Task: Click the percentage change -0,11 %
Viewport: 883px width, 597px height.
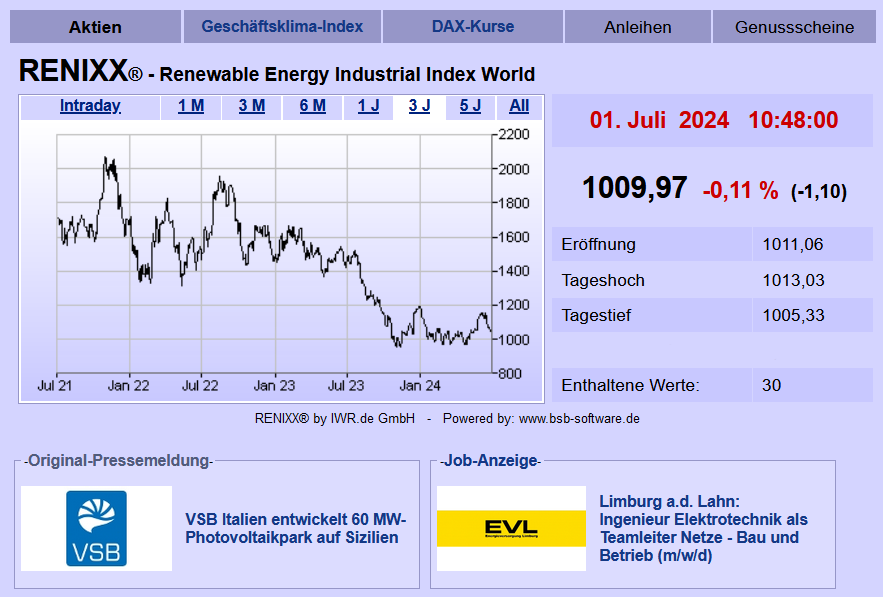Action: (x=740, y=190)
